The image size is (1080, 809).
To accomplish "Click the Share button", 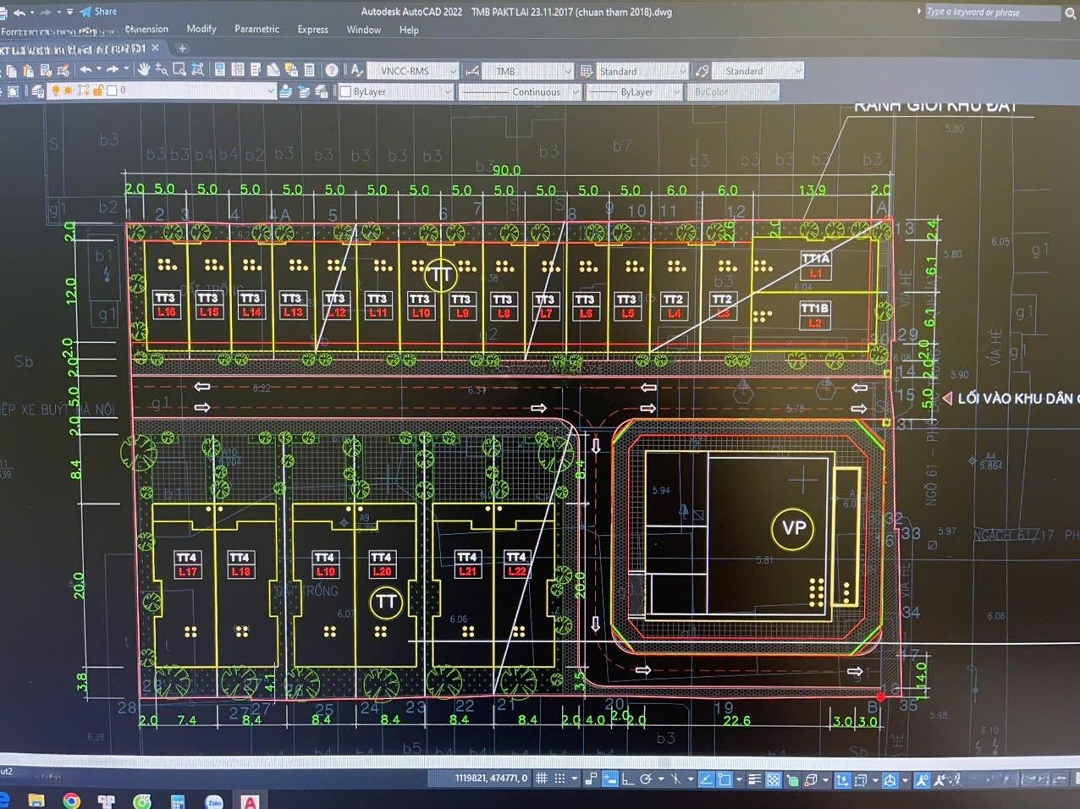I will 98,12.
